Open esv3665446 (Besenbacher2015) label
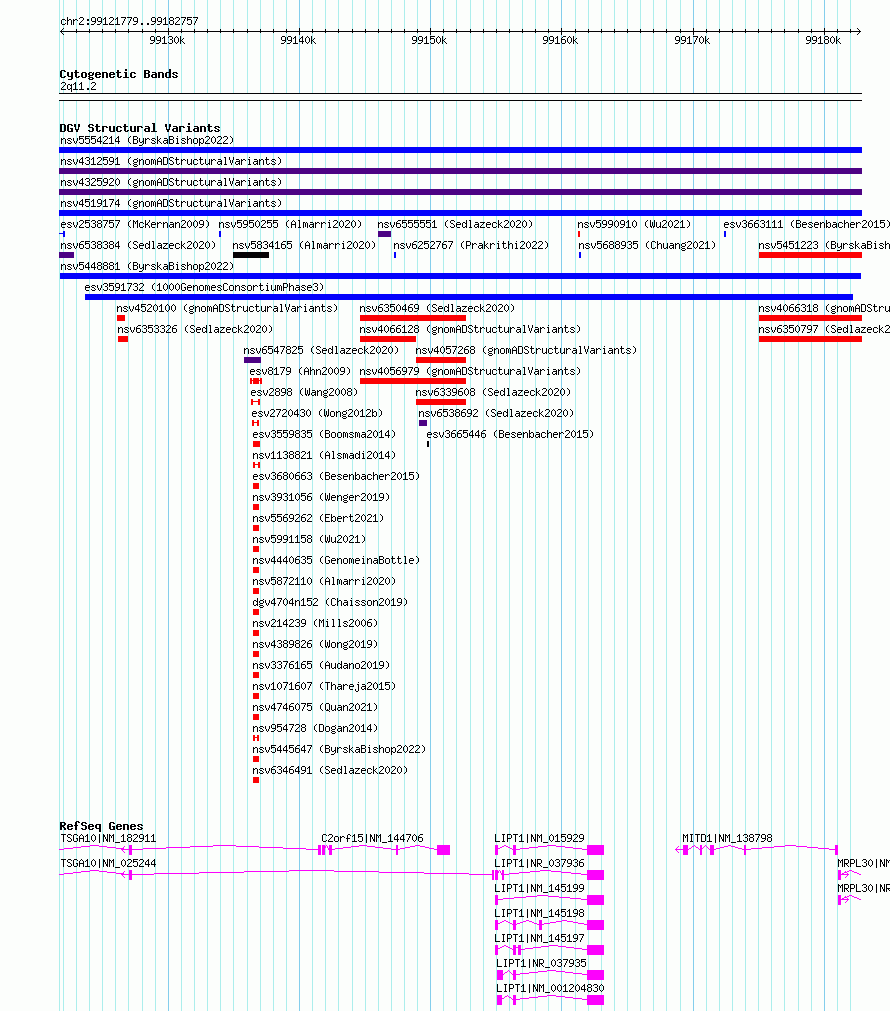The image size is (890, 1011). click(x=510, y=435)
